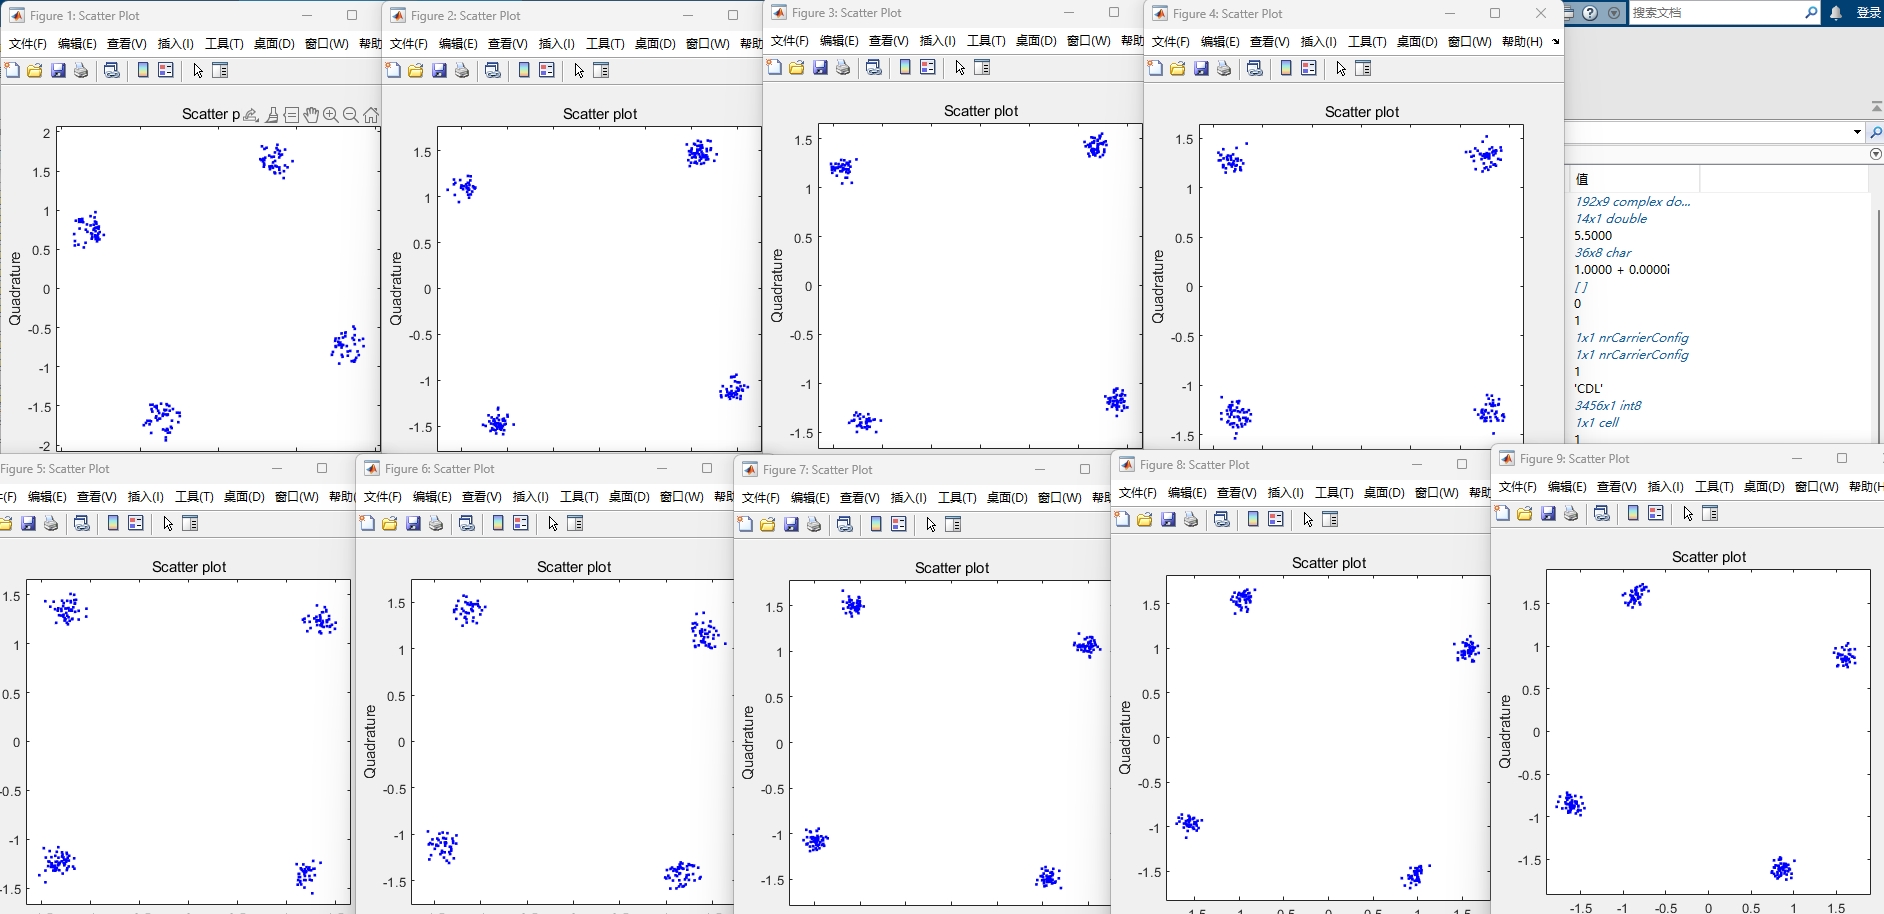Open file via folder icon in Figure 6
This screenshot has height=914, width=1884.
coord(390,524)
